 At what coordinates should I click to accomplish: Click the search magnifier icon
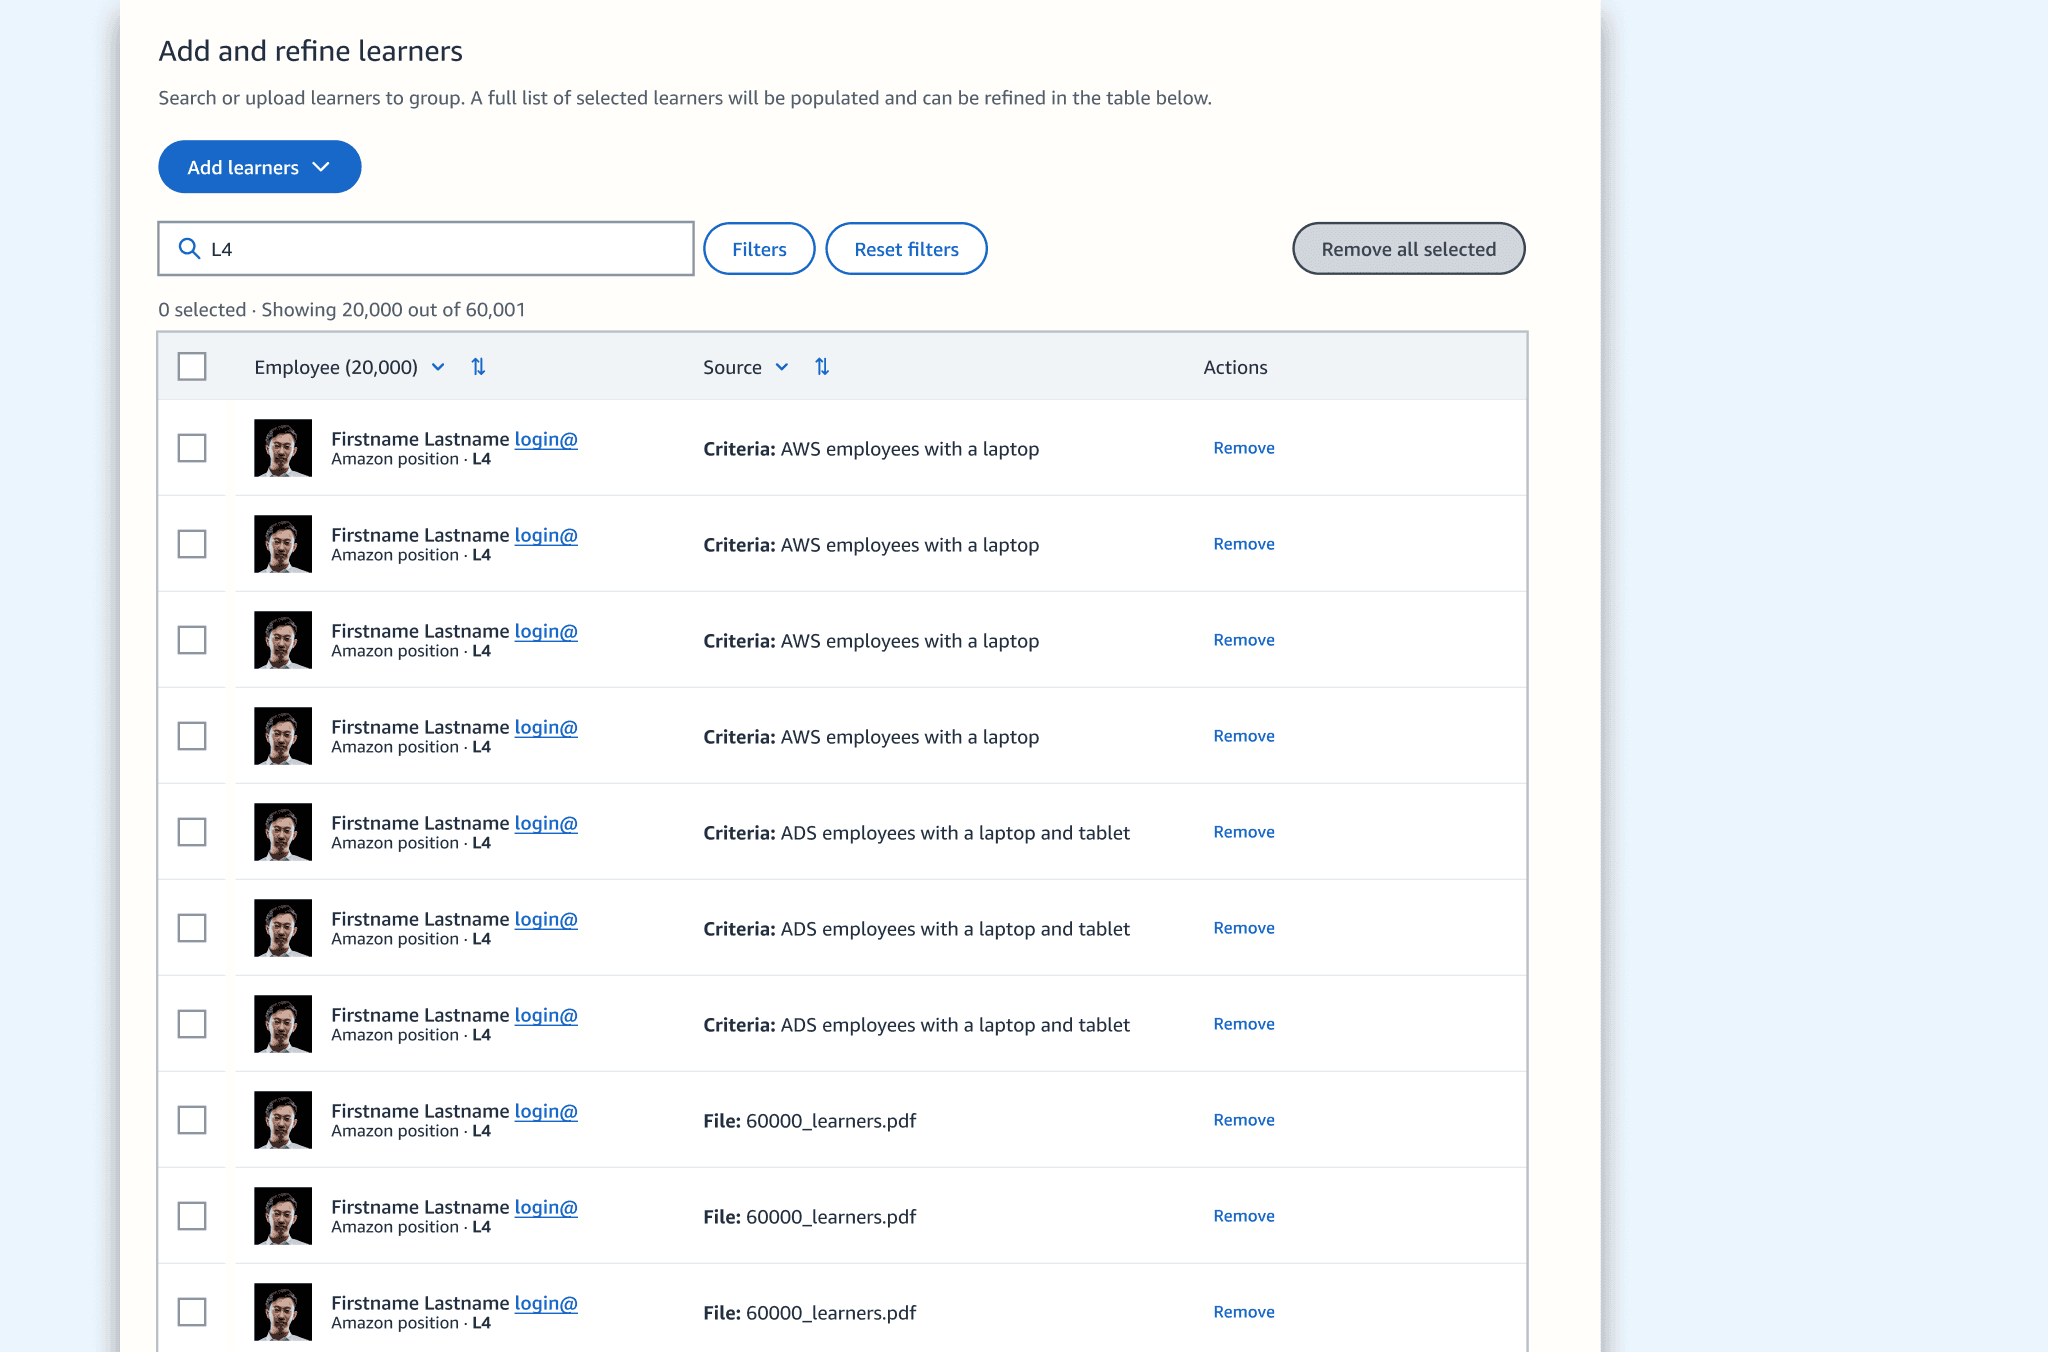coord(189,248)
